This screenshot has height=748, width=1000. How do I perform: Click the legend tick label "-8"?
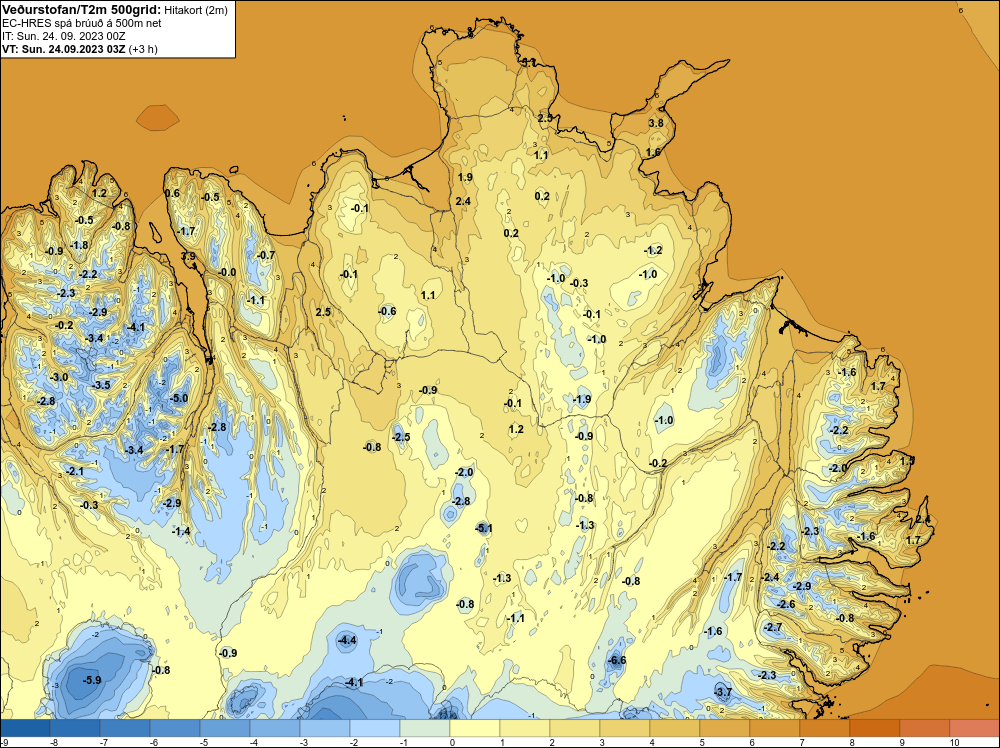coord(54,742)
